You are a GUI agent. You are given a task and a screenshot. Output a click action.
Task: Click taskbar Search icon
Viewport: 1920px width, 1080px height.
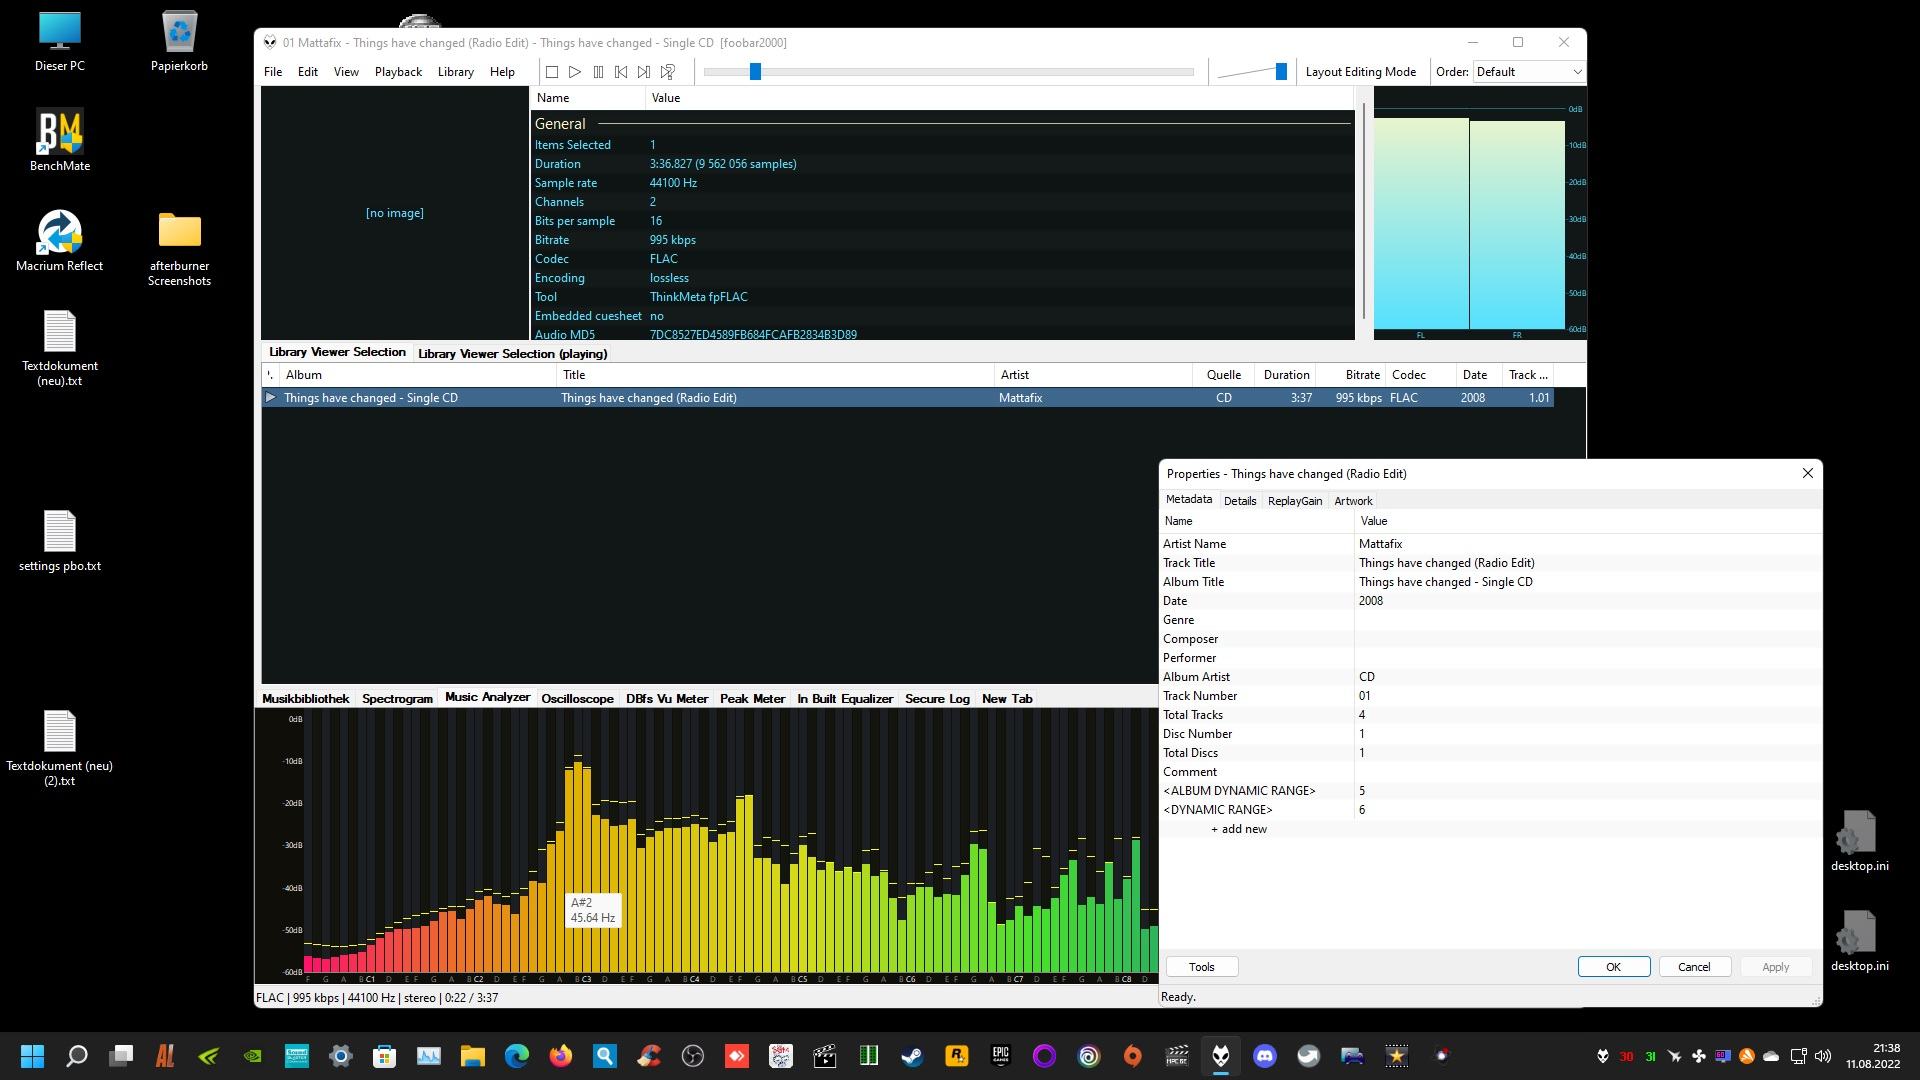[77, 1056]
